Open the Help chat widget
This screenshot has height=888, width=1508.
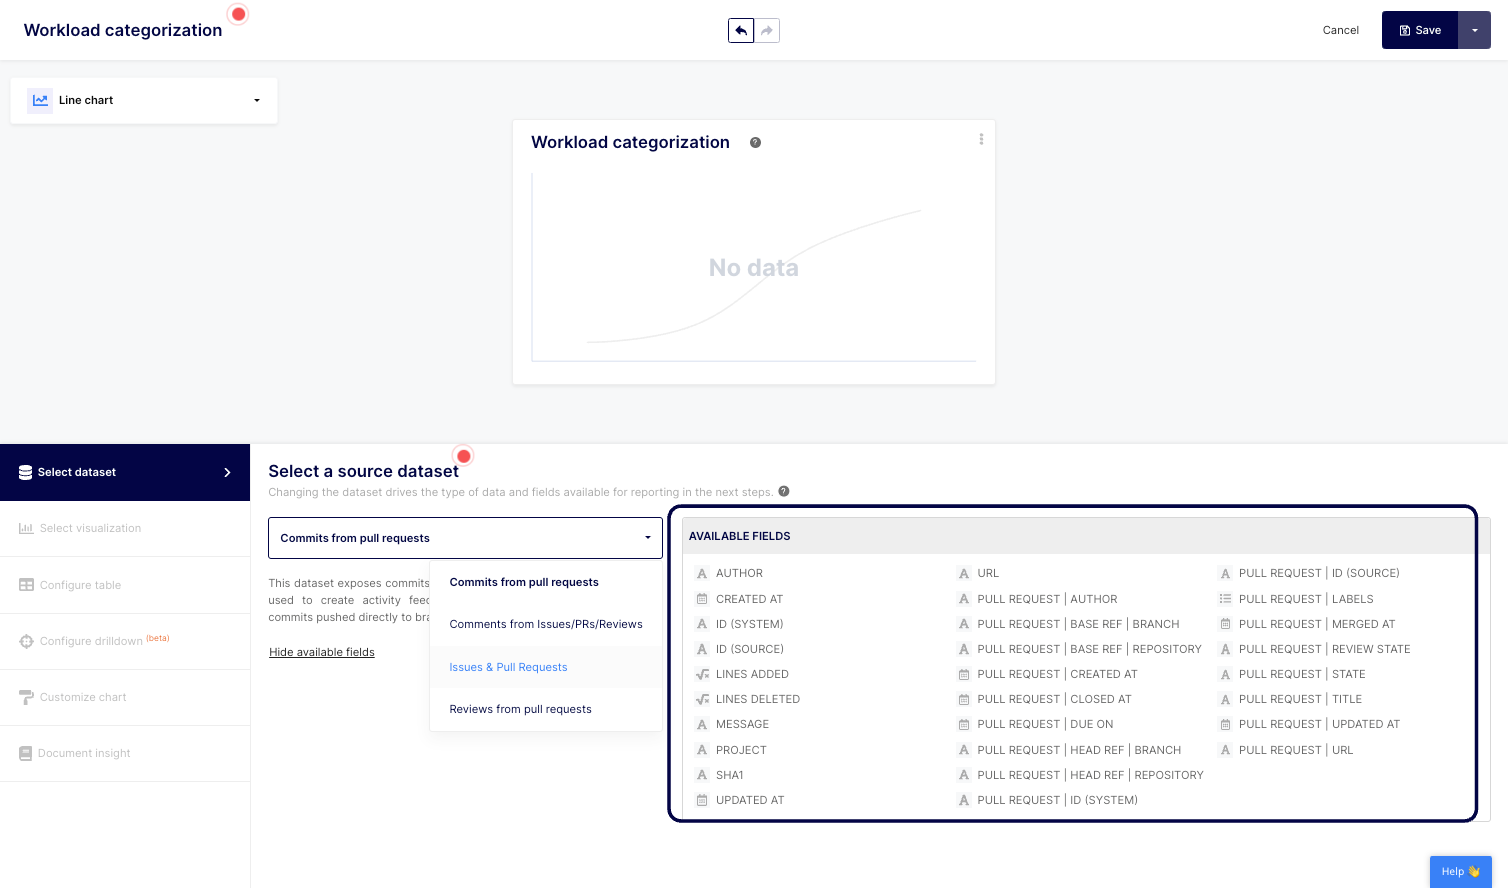coord(1460,871)
